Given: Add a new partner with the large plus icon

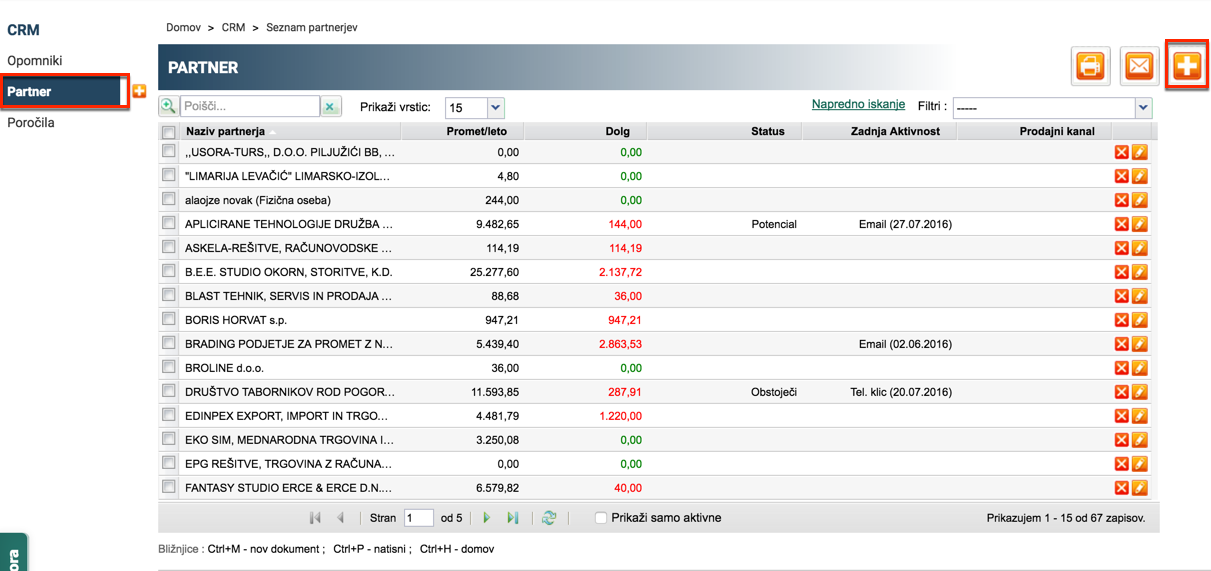Looking at the screenshot, I should (1187, 67).
